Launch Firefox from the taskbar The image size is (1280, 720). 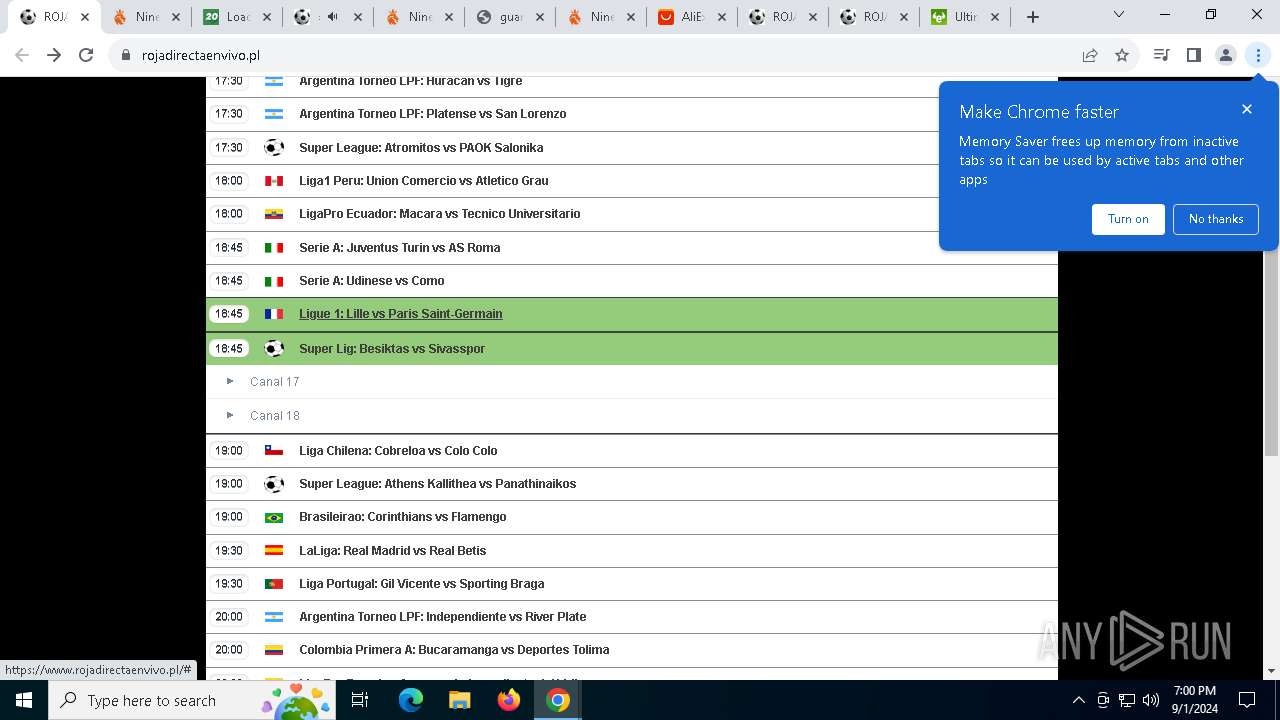tap(509, 700)
